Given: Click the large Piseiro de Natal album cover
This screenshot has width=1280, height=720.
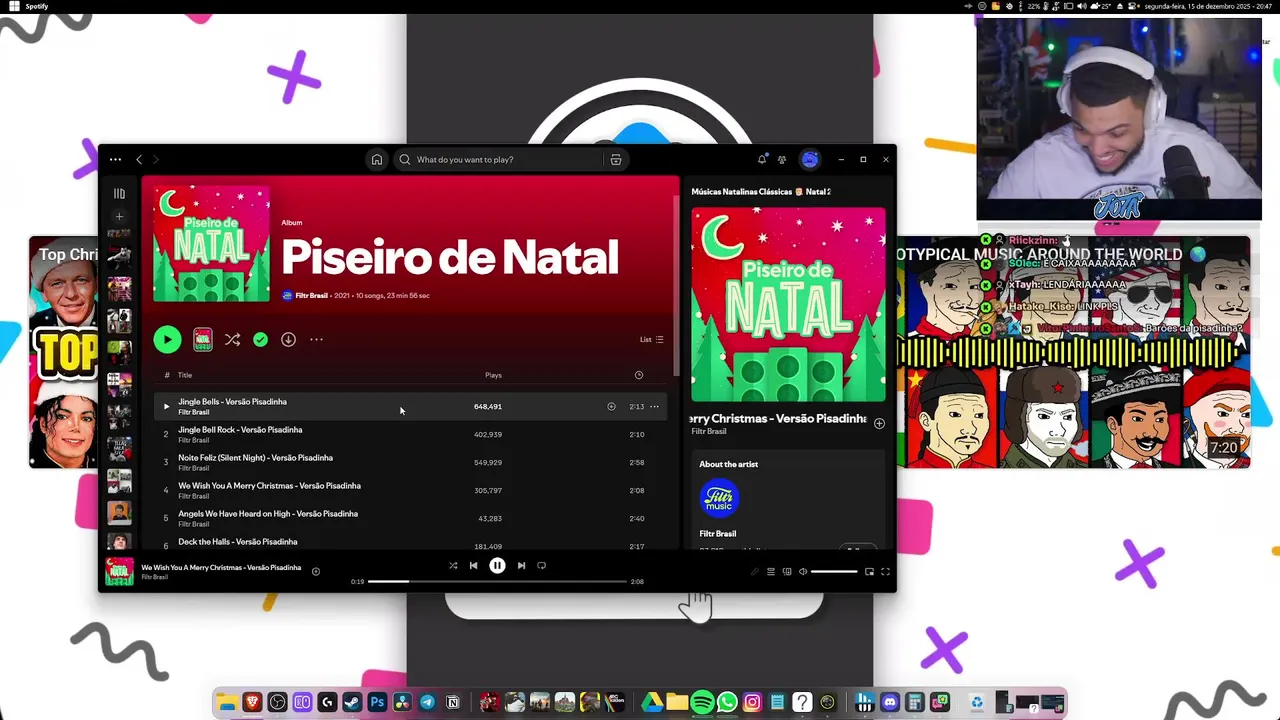Looking at the screenshot, I should click(211, 244).
